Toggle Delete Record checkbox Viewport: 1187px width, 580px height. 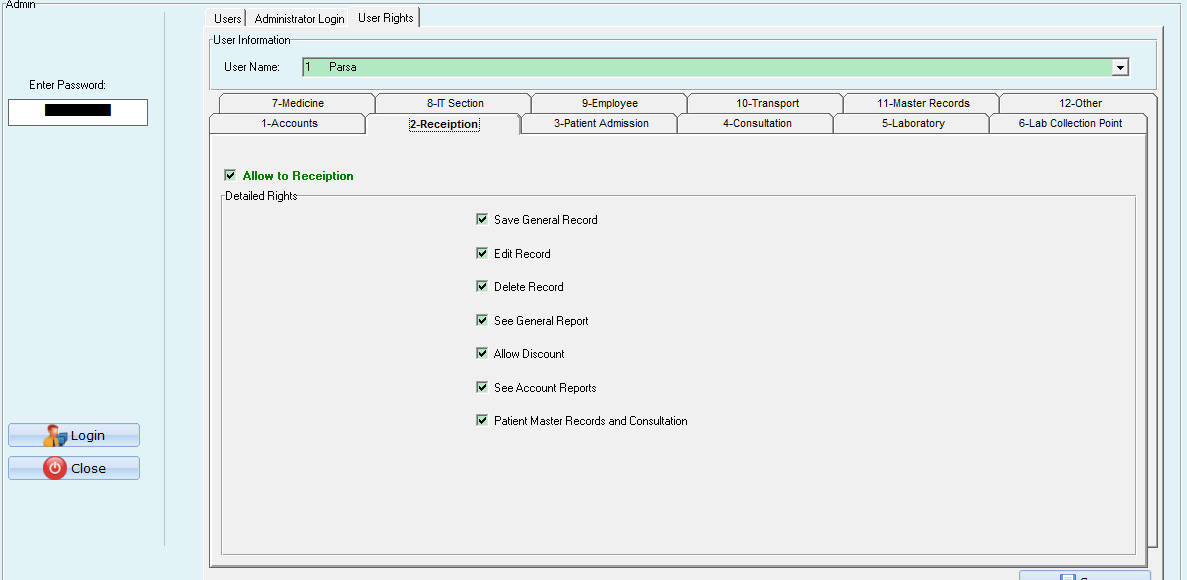(x=481, y=286)
